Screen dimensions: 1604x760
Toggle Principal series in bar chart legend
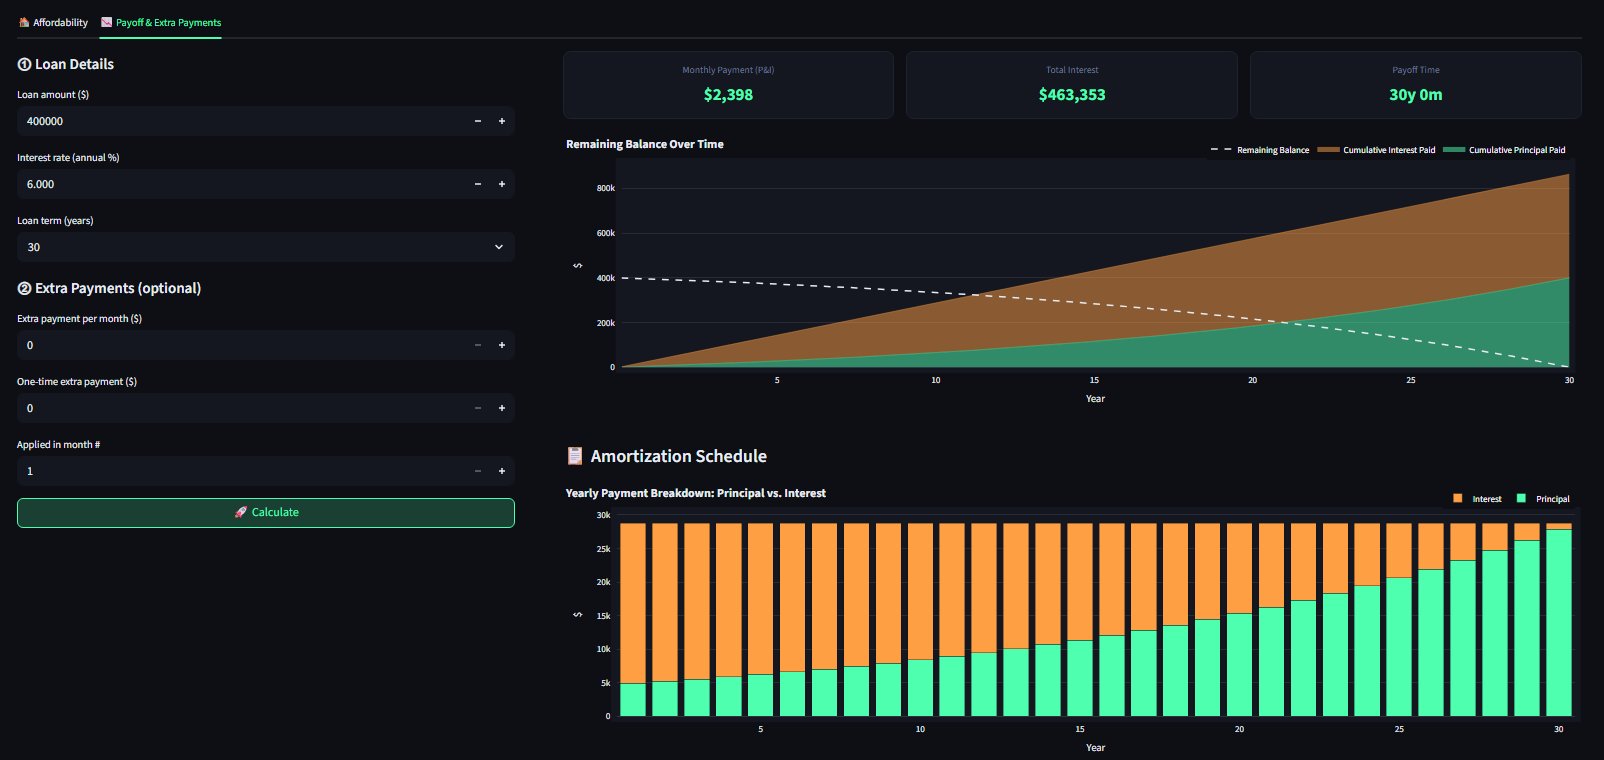pos(1543,499)
